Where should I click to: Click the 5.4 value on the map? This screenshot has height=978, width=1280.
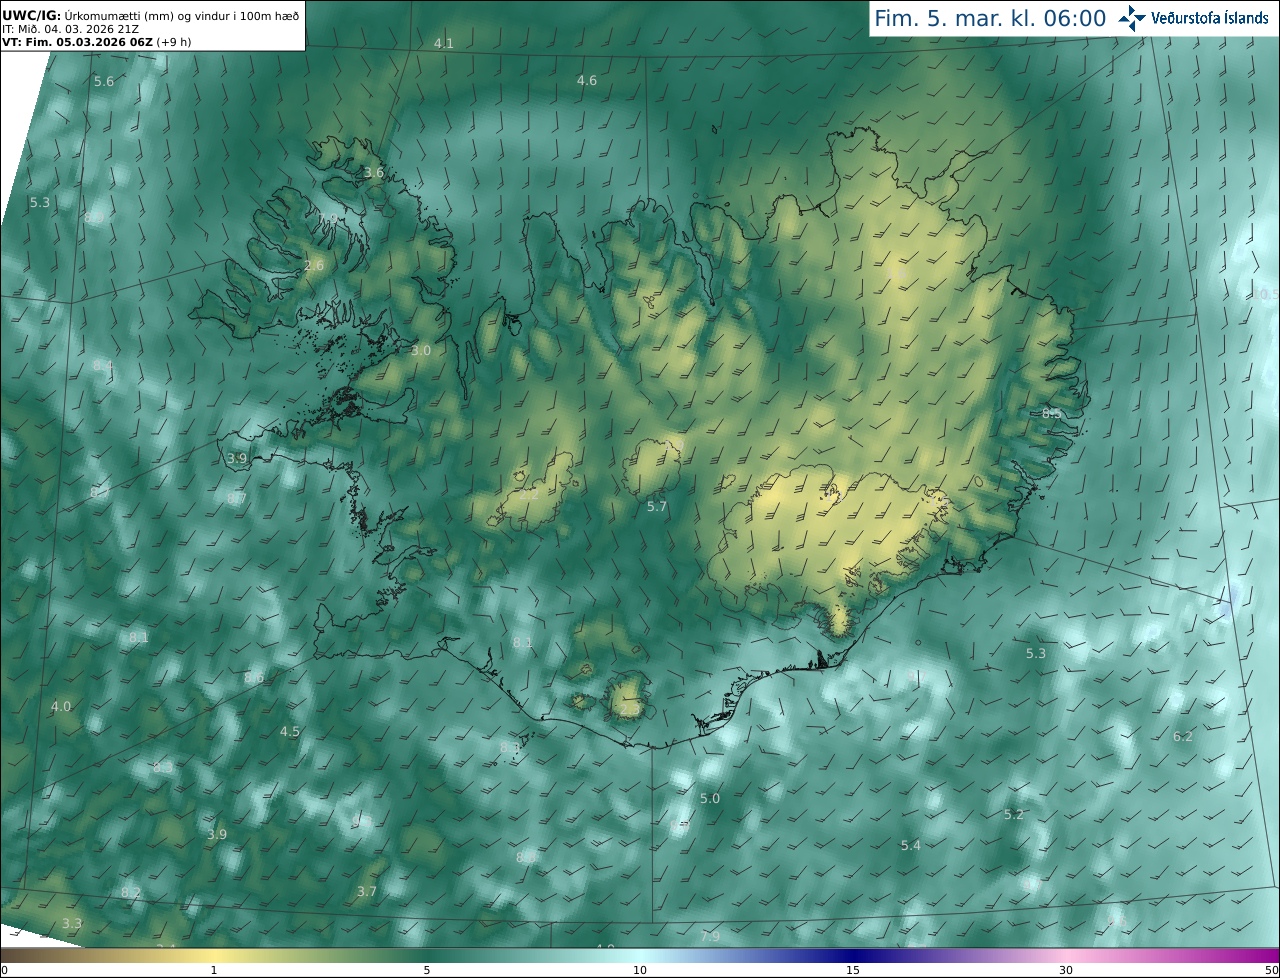(x=911, y=845)
